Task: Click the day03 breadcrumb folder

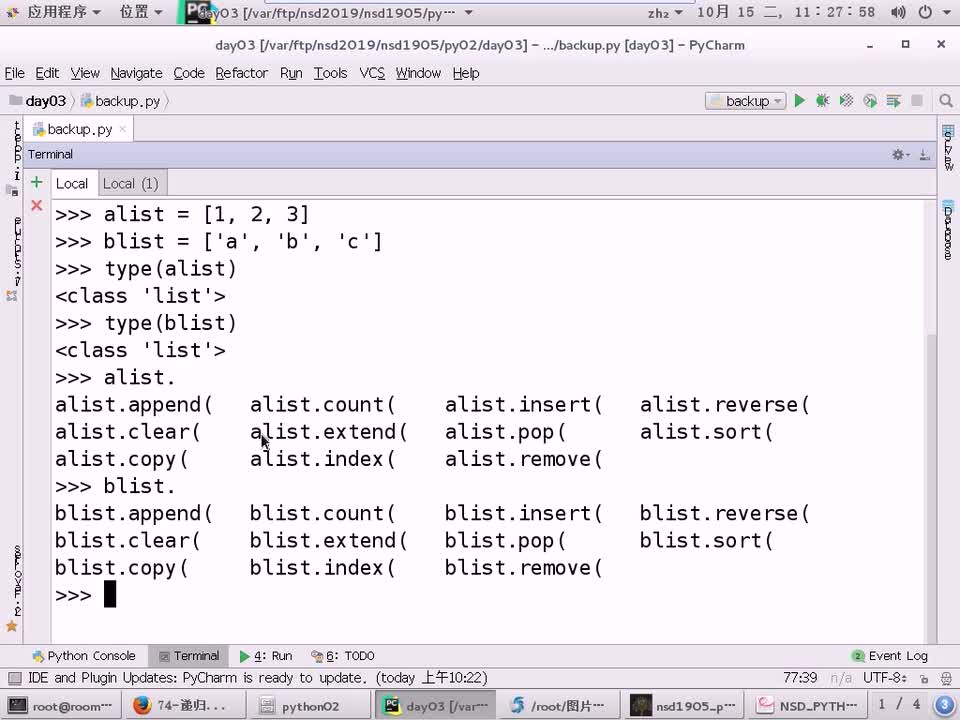Action: point(38,101)
